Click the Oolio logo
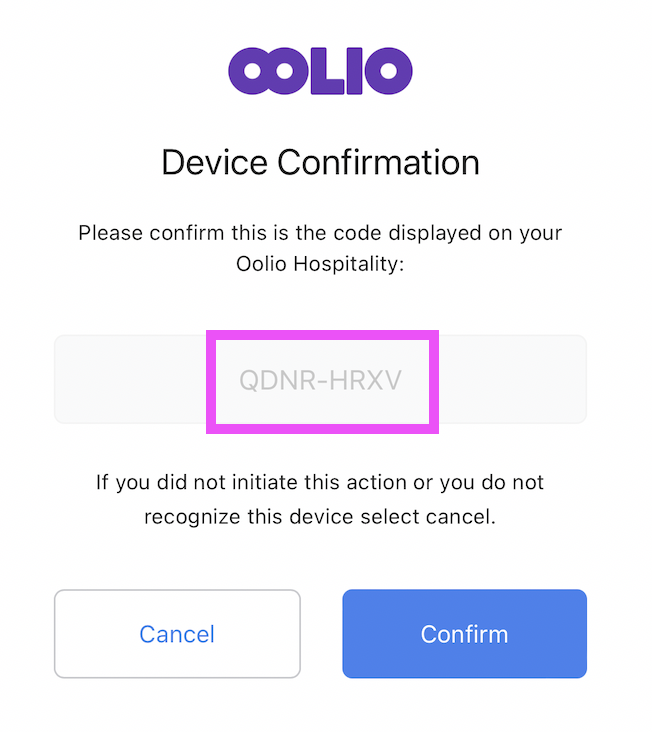The height and width of the screenshot is (732, 652). pos(320,71)
